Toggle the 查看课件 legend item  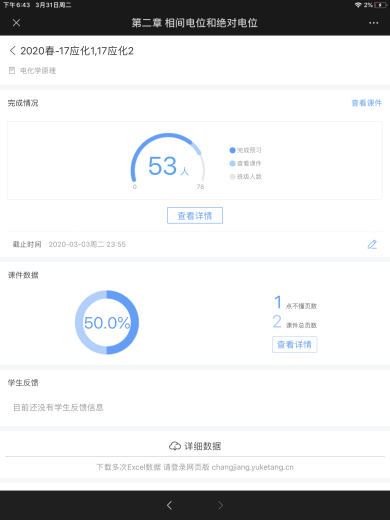pos(245,163)
